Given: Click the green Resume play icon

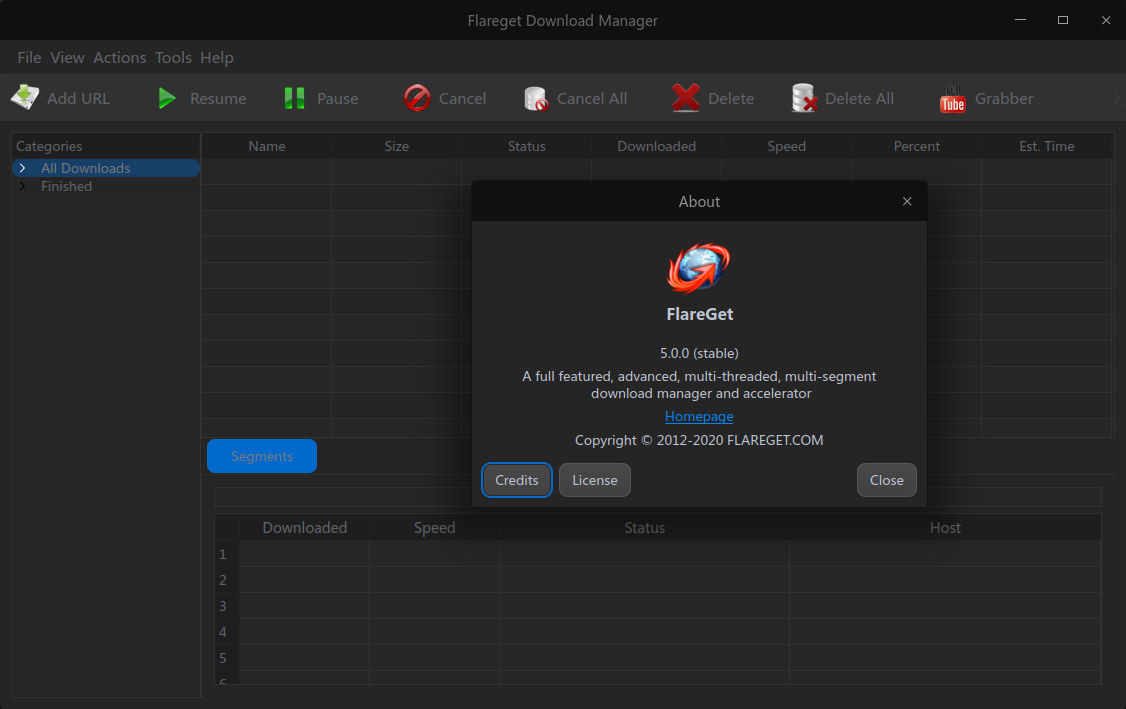Looking at the screenshot, I should pyautogui.click(x=167, y=98).
